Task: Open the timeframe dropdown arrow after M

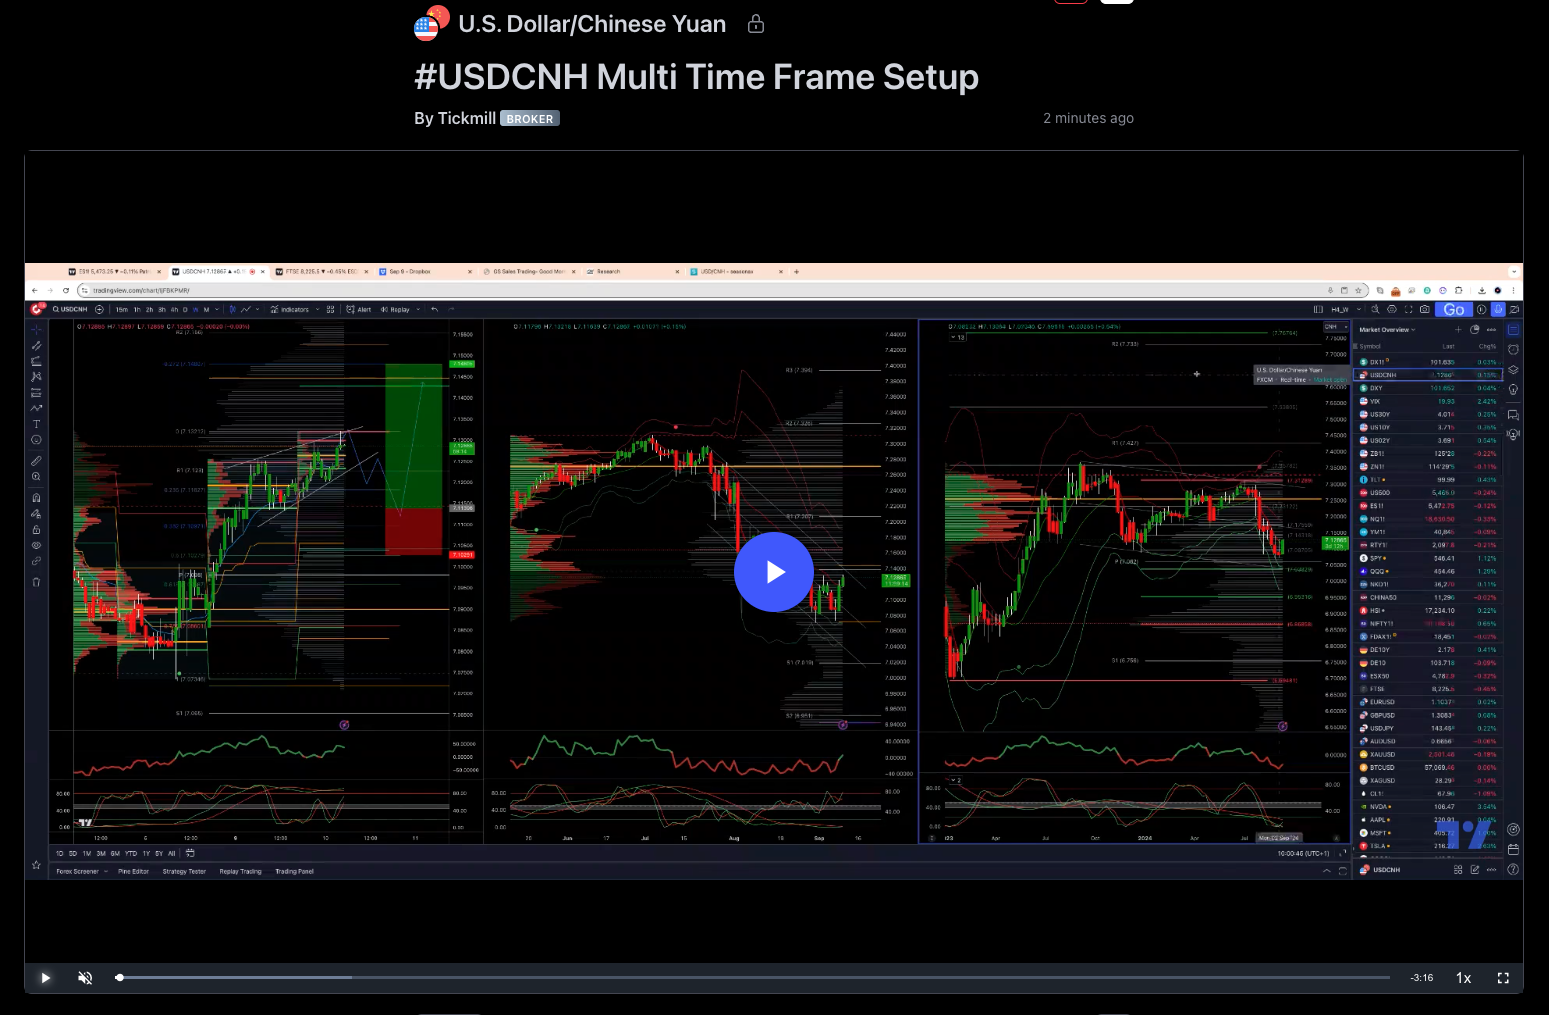Action: pos(218,309)
